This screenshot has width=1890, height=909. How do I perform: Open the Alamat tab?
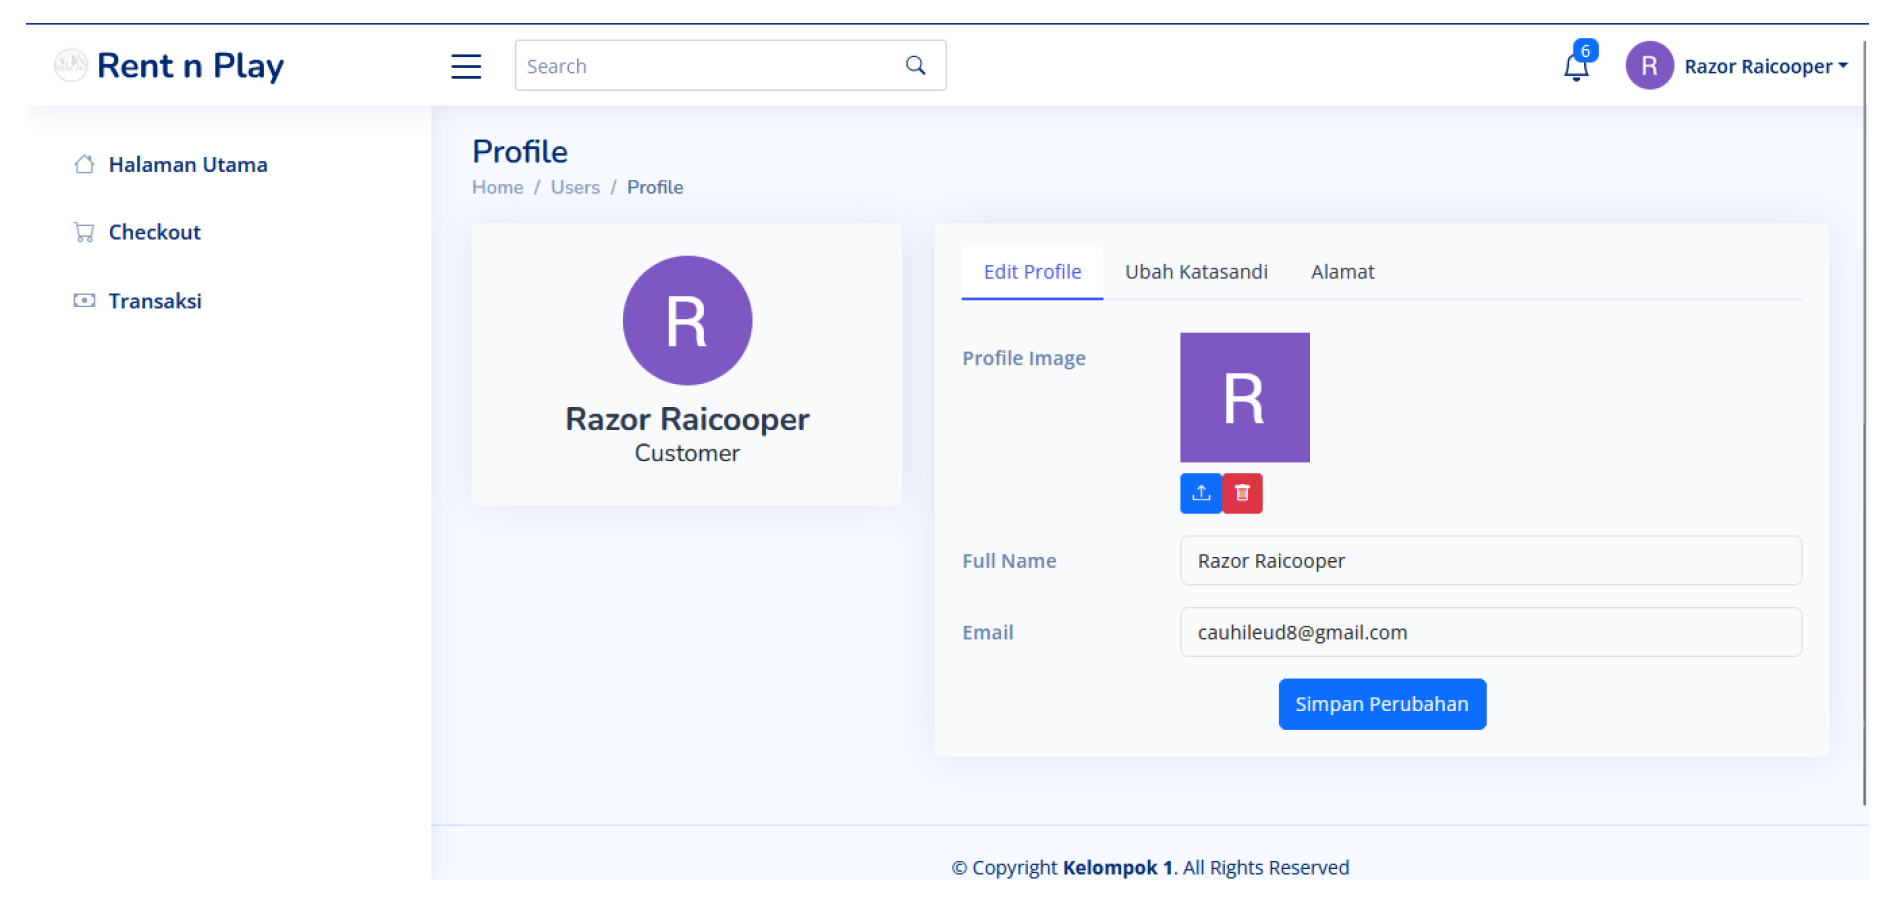coord(1342,272)
